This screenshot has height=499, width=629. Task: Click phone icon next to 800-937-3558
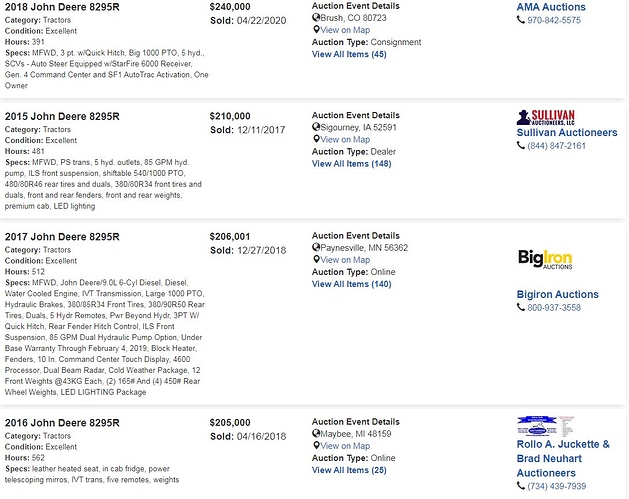pos(521,308)
